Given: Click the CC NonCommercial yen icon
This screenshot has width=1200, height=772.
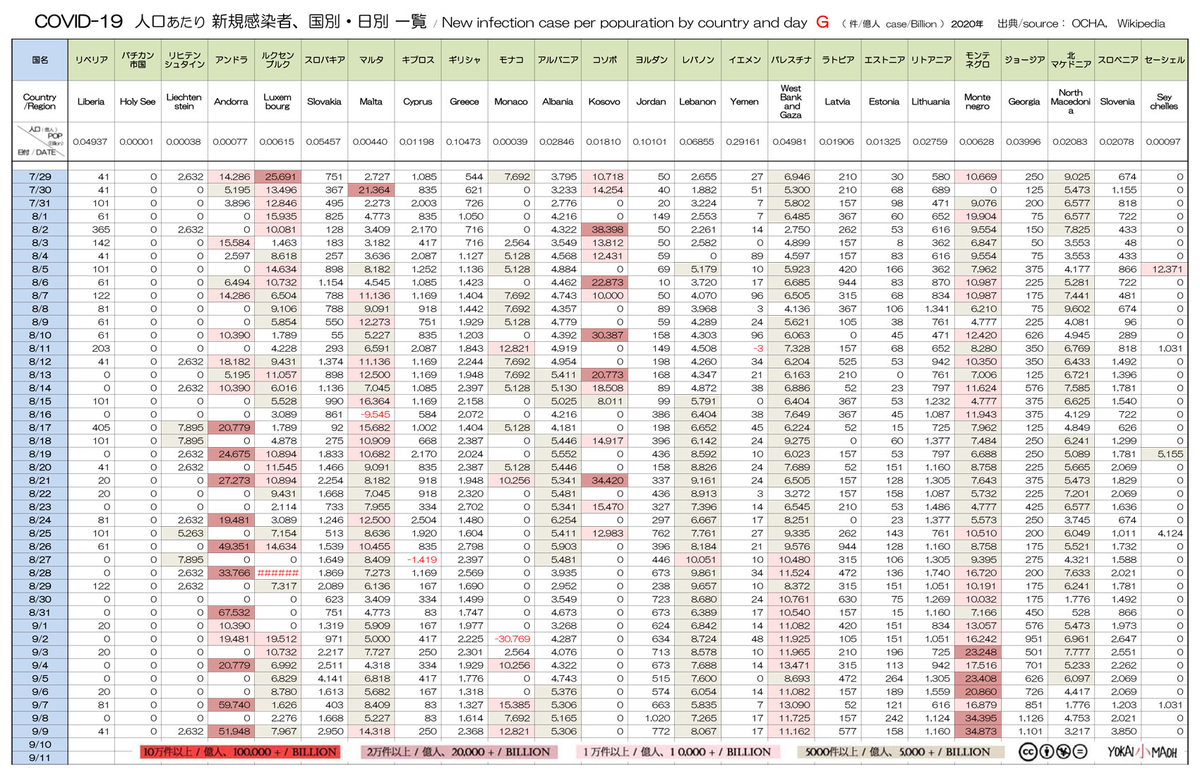Looking at the screenshot, I should [1061, 751].
